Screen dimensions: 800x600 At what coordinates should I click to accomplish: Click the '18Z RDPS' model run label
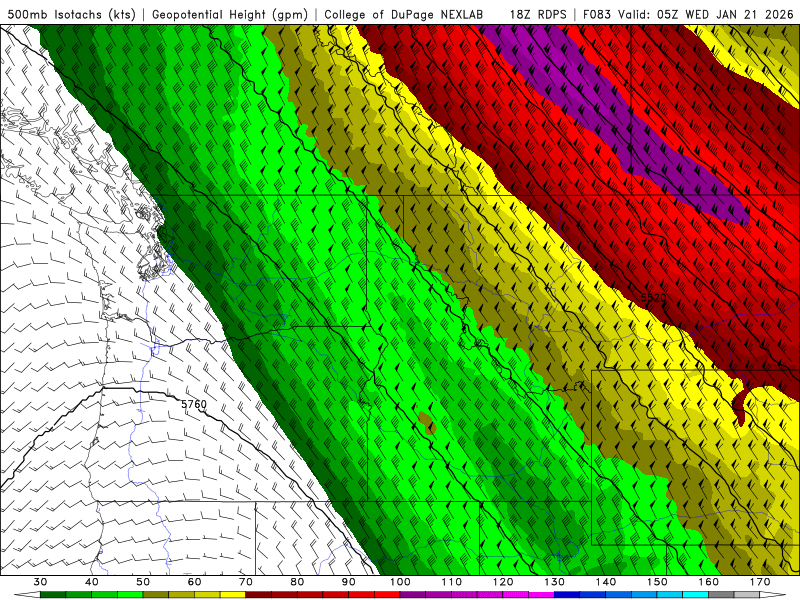[x=538, y=15]
